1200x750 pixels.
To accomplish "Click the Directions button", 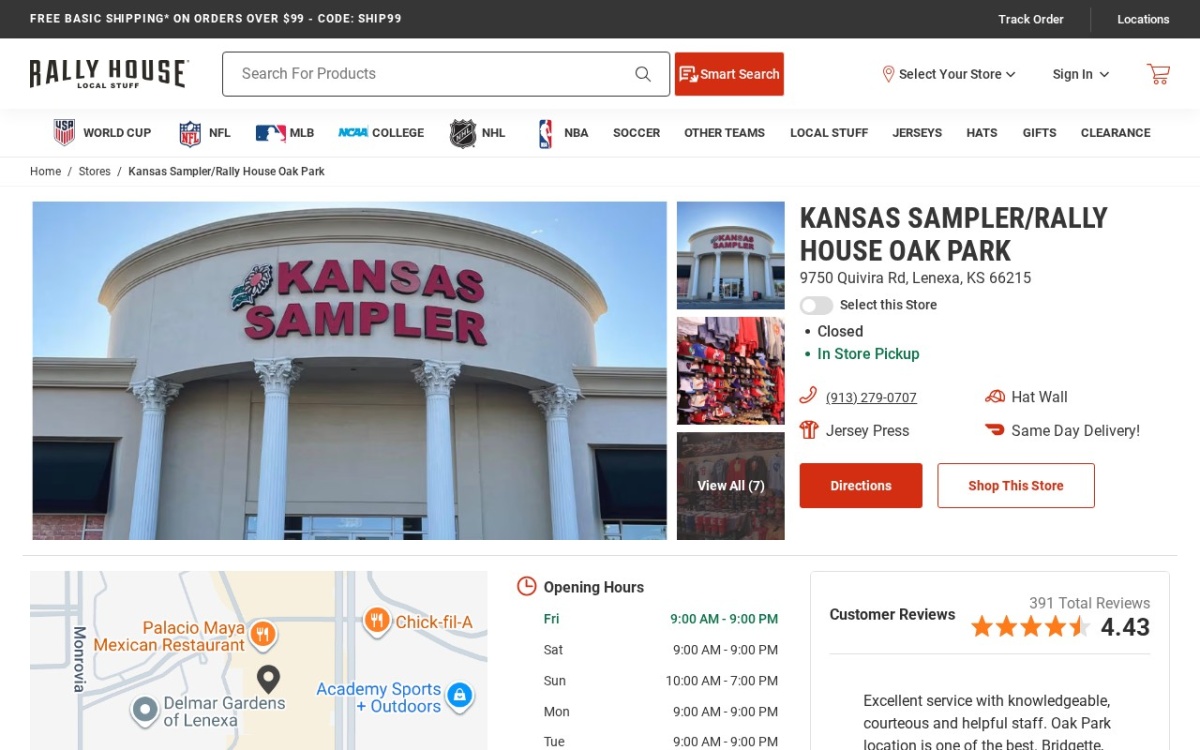I will pyautogui.click(x=861, y=486).
